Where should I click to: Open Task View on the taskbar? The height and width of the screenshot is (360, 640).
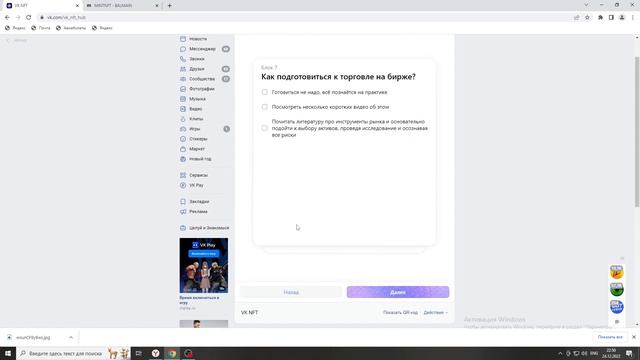[139, 353]
